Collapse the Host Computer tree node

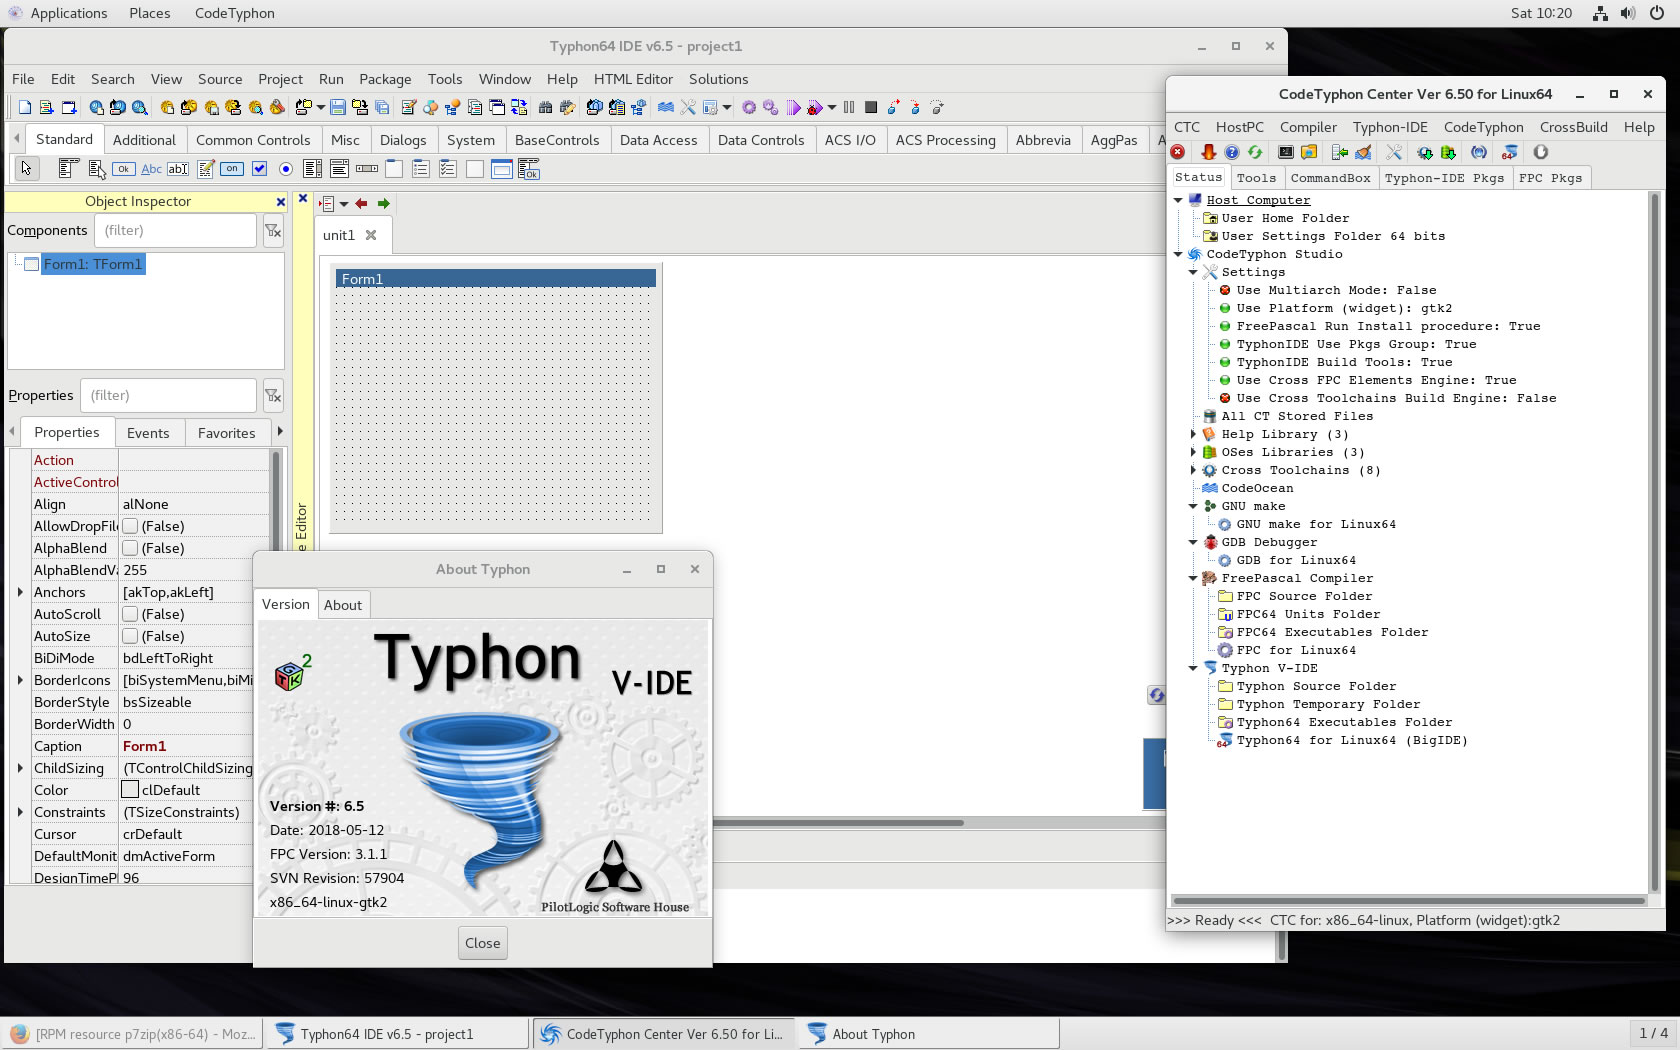[1178, 200]
